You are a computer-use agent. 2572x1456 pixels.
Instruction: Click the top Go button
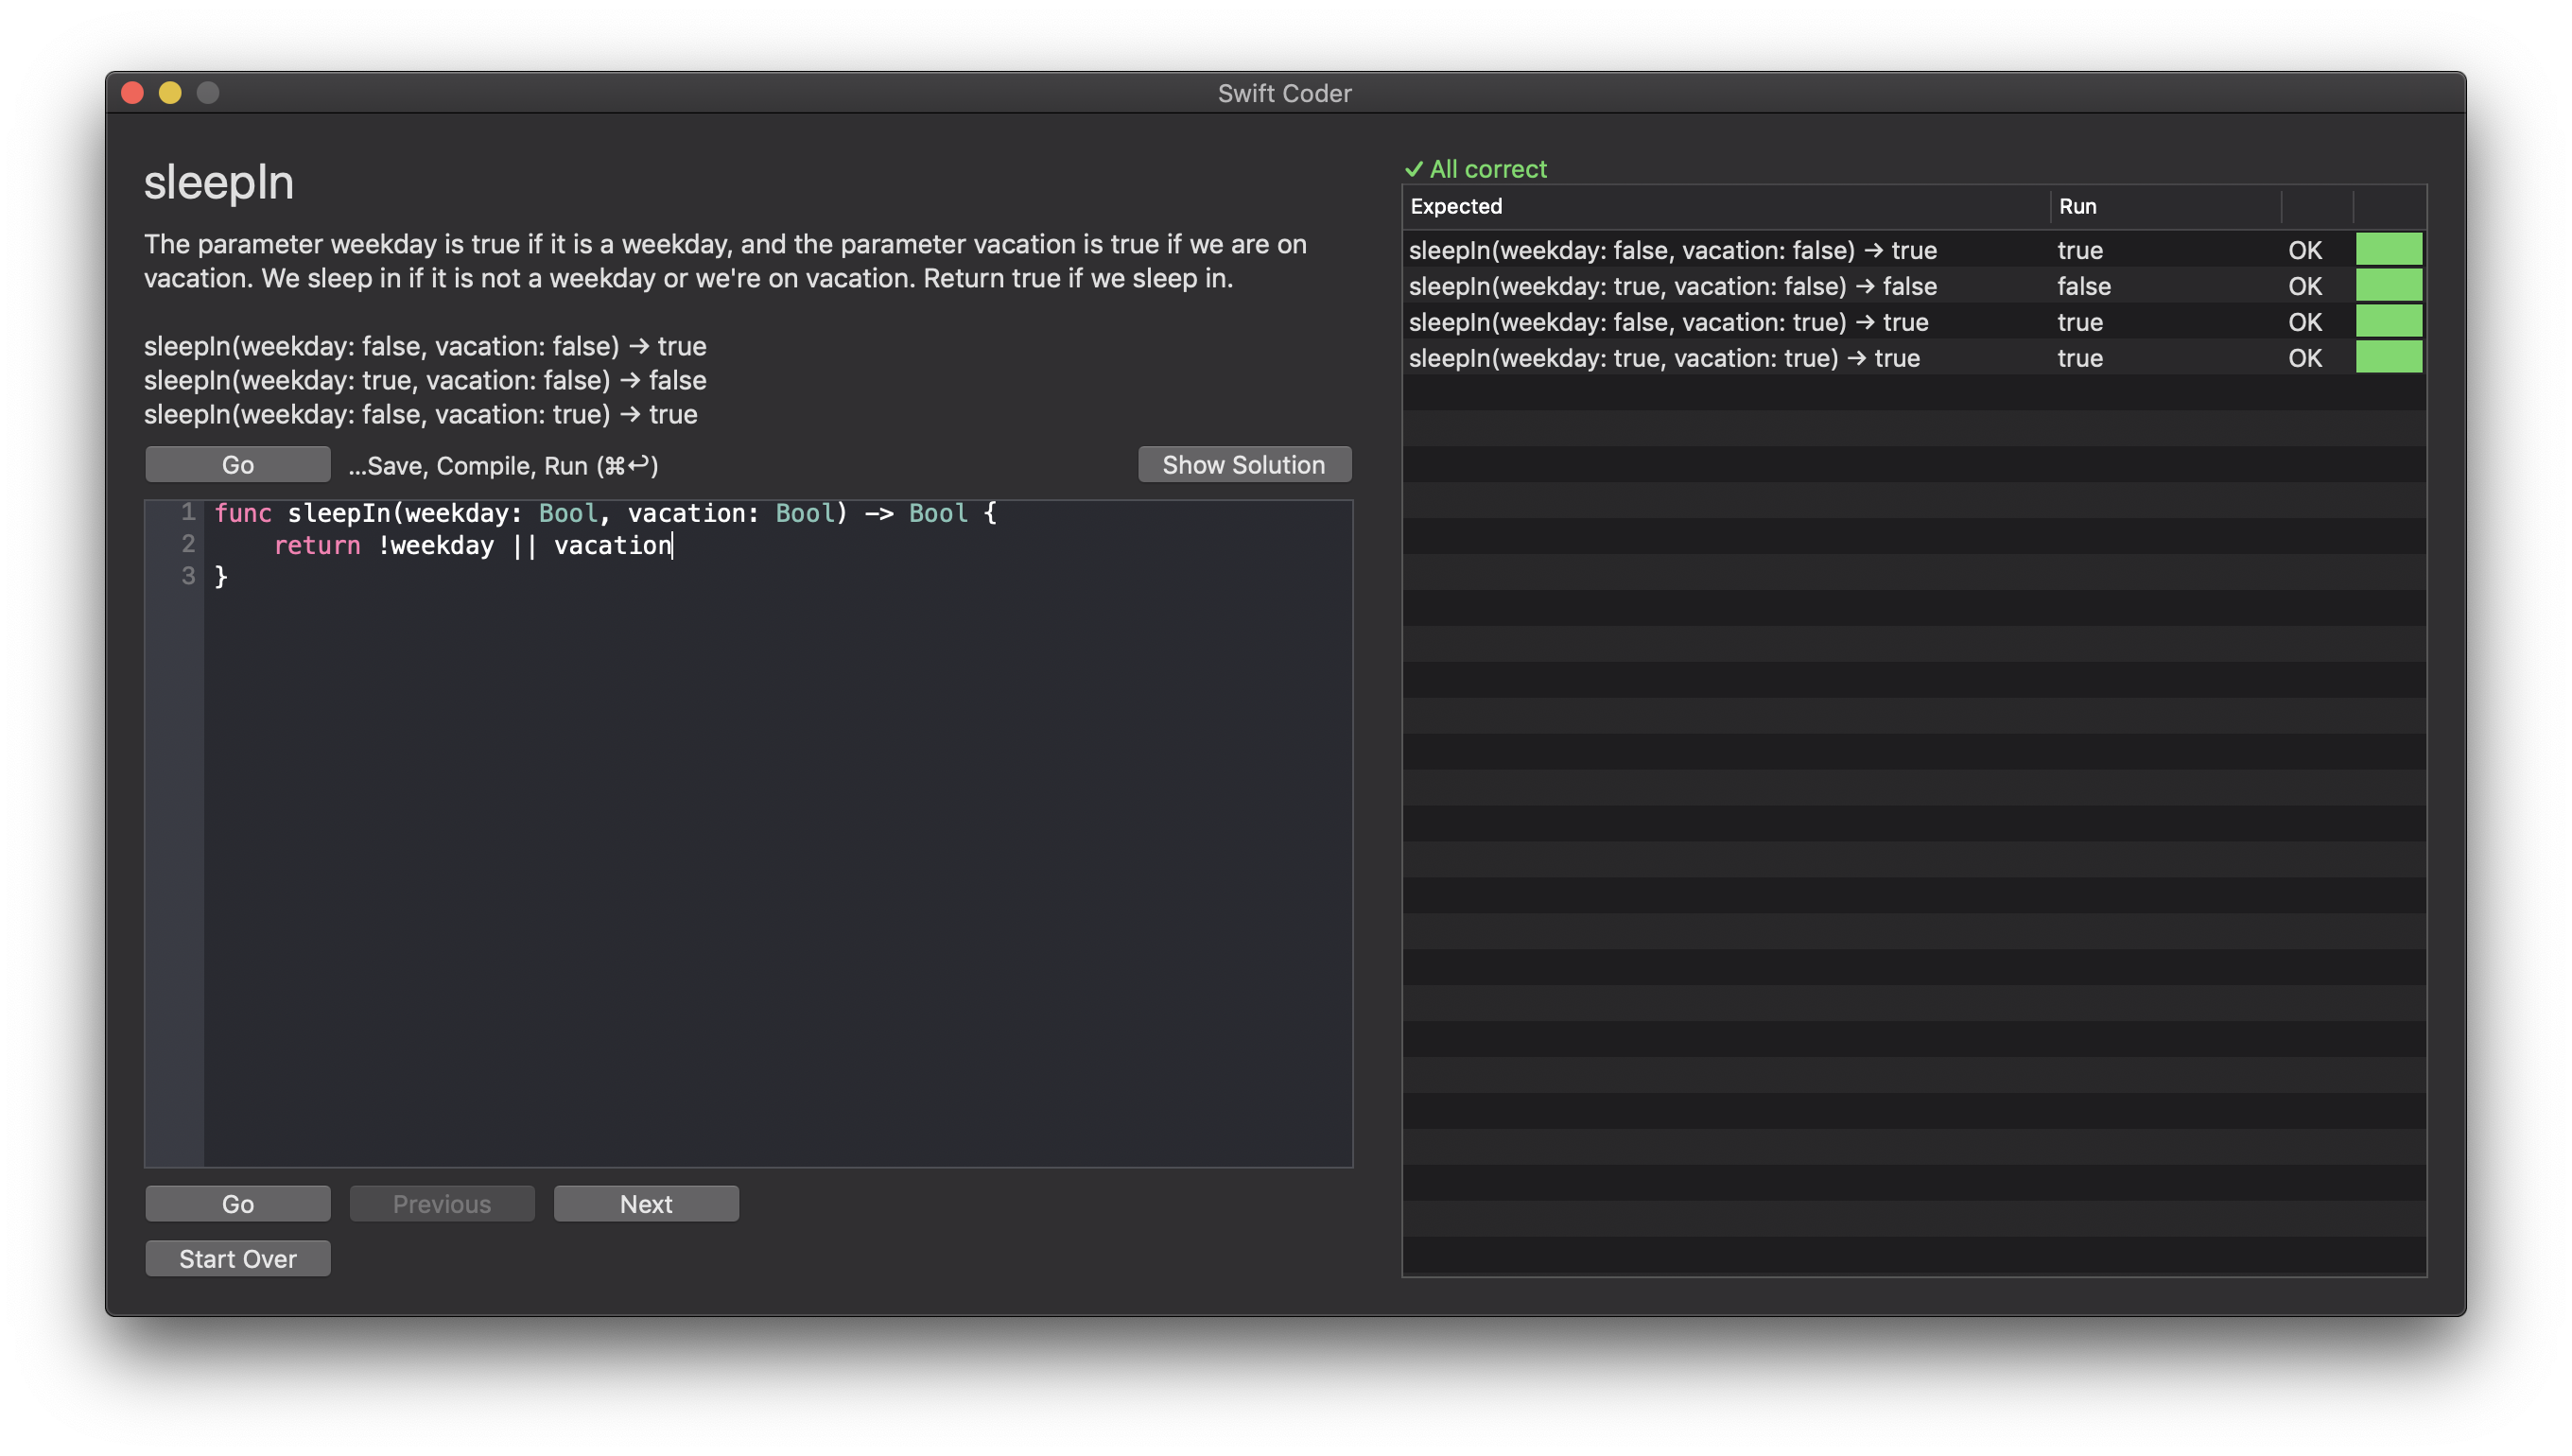(x=237, y=465)
